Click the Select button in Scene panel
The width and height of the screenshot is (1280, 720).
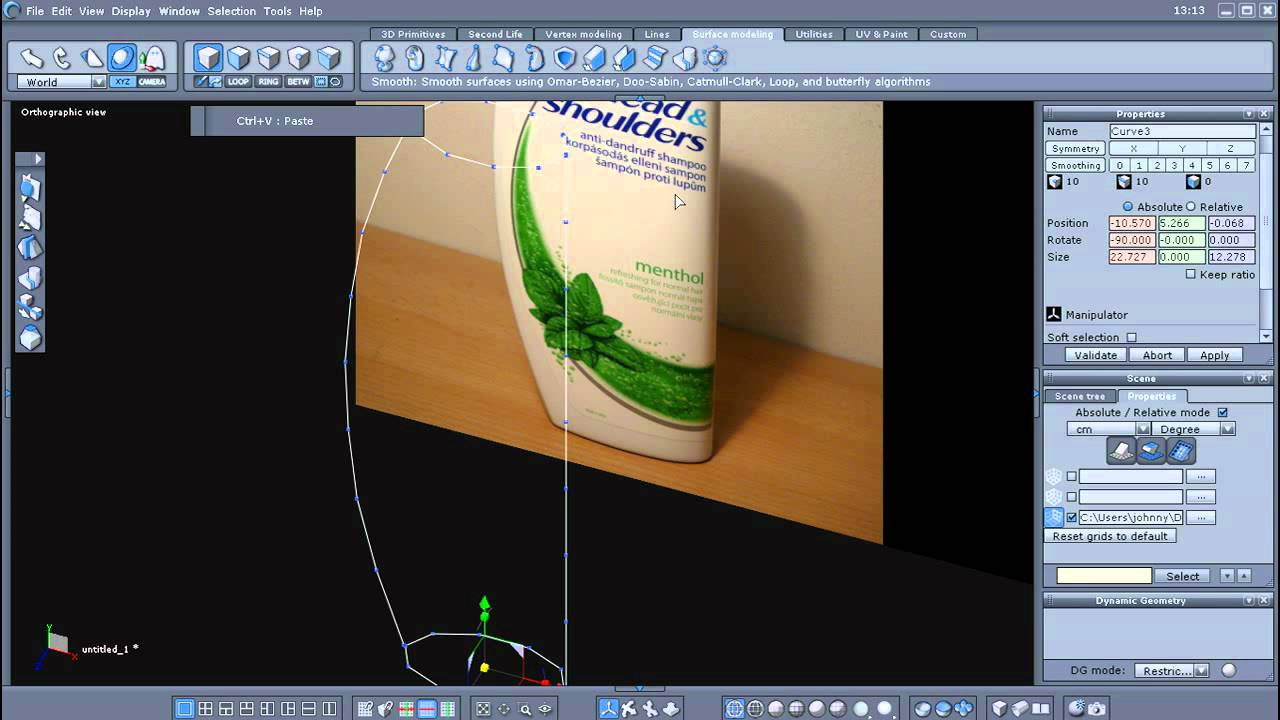(x=1183, y=576)
